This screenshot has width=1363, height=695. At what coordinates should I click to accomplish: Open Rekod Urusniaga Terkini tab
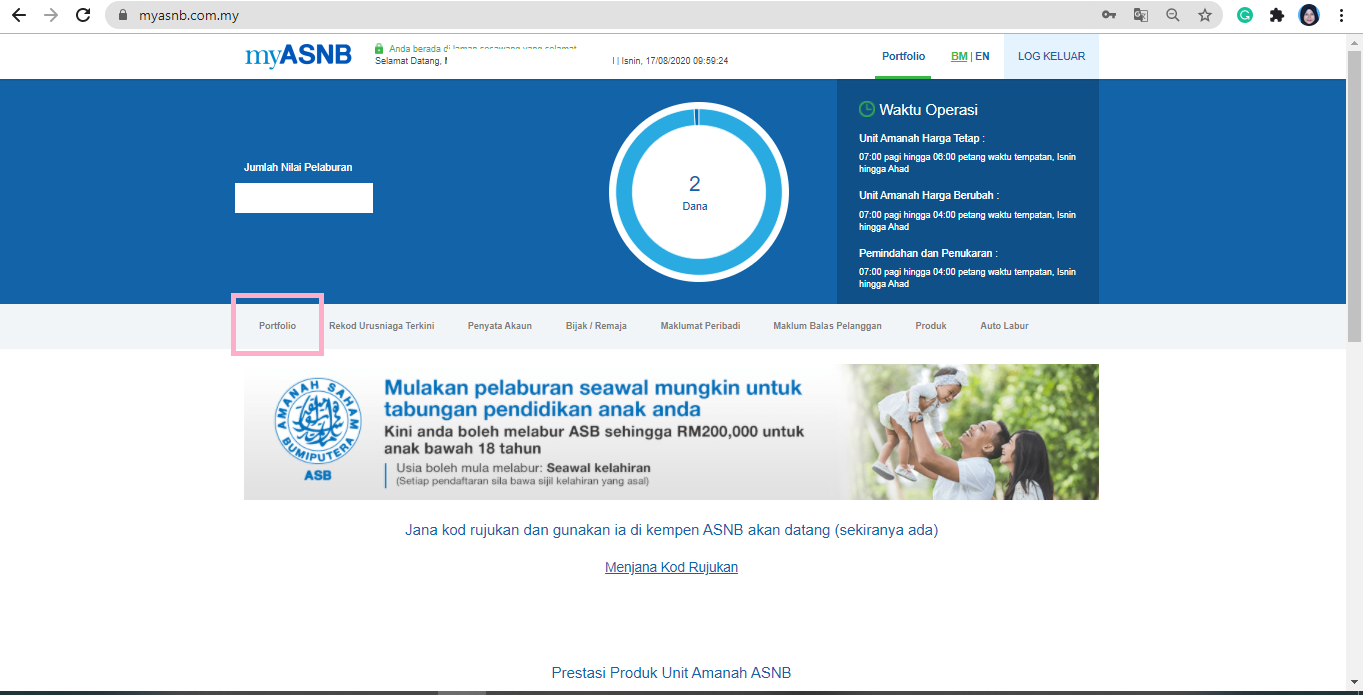[382, 326]
